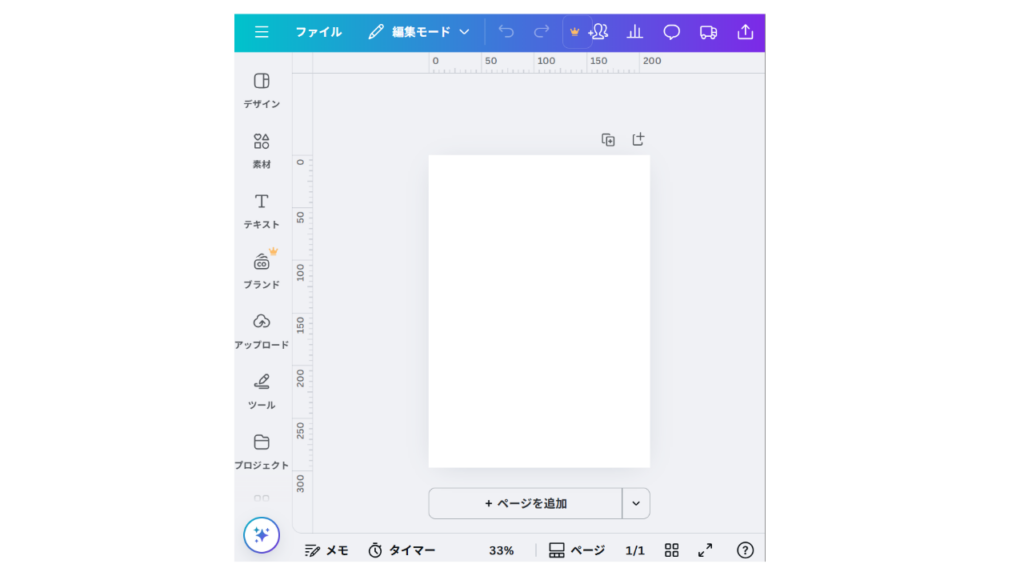
Task: Open the デザイン sidebar tab
Action: point(261,89)
